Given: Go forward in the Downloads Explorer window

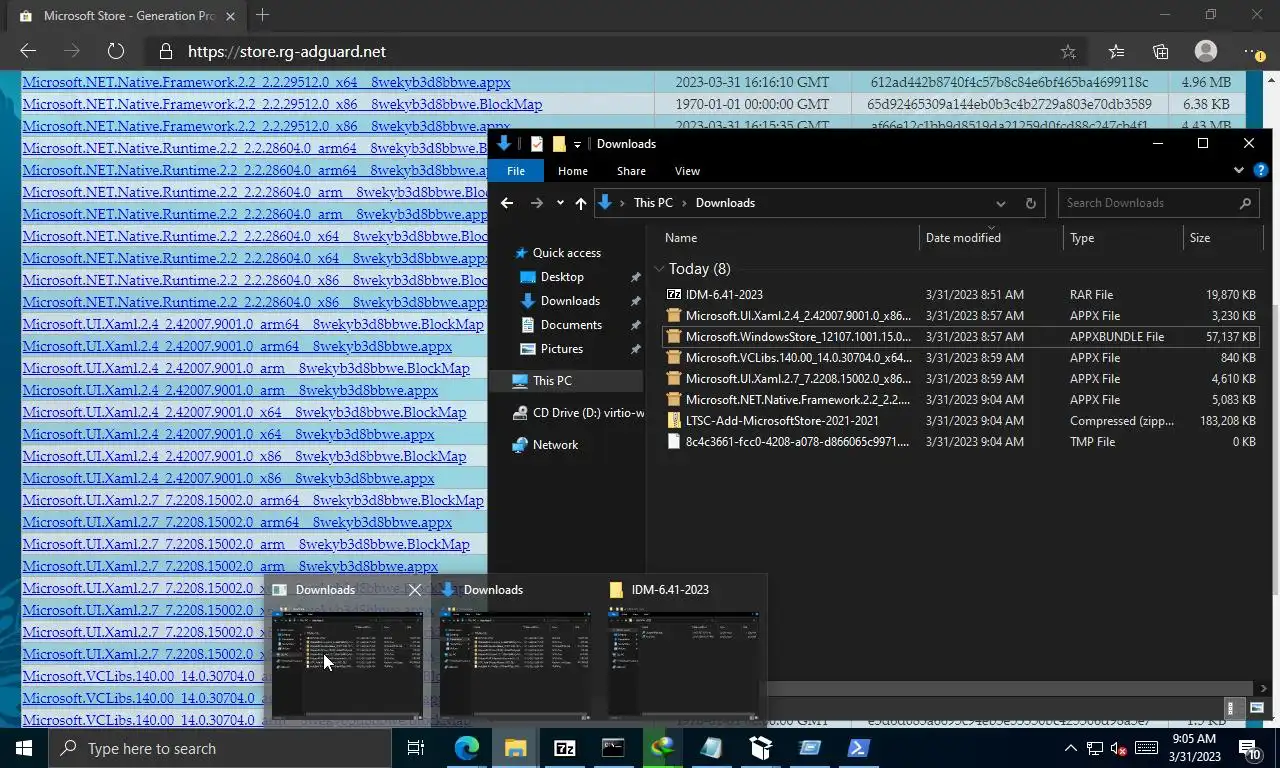Looking at the screenshot, I should (x=537, y=203).
